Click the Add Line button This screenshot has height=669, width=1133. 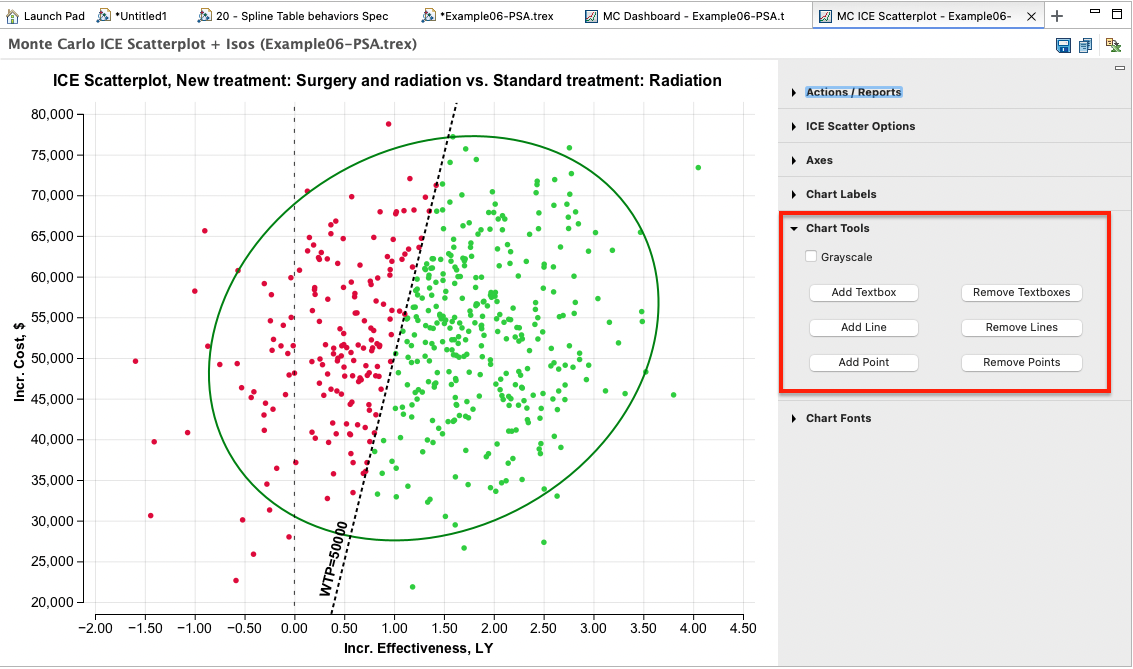pos(863,327)
